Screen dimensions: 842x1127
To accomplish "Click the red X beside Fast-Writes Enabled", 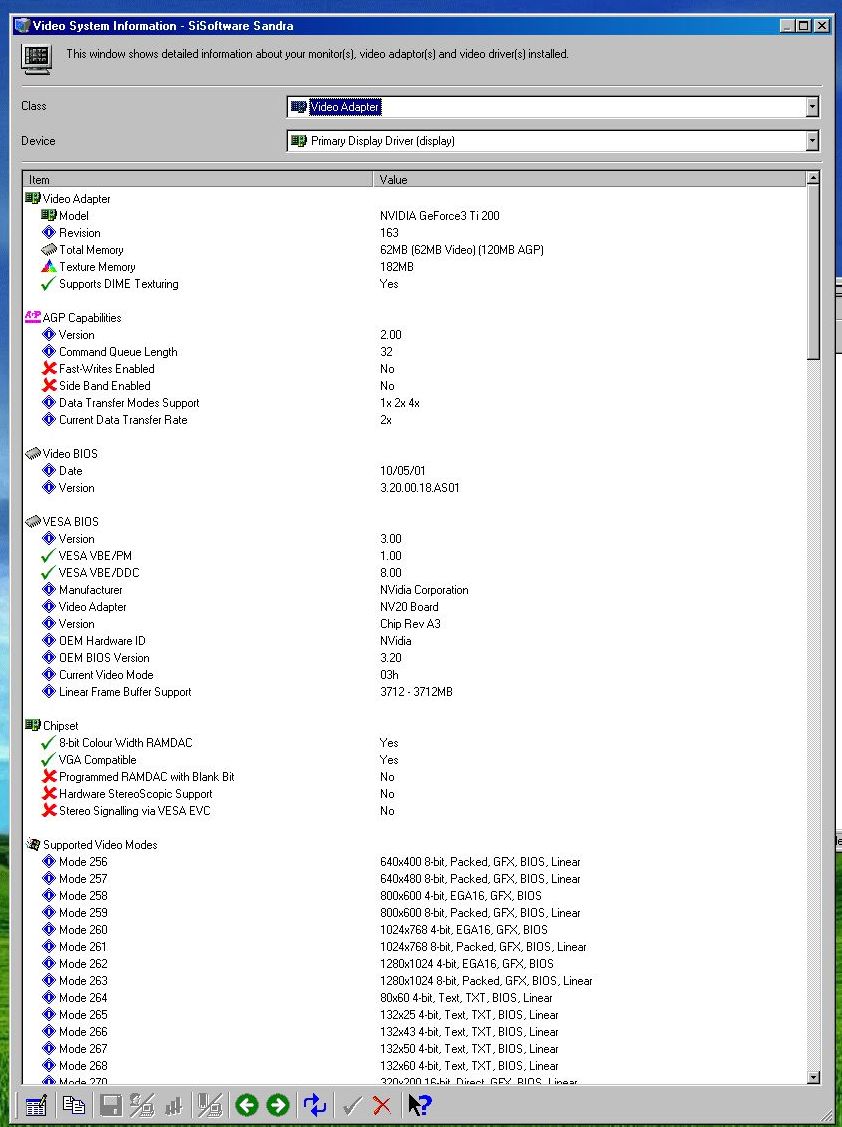I will 49,369.
